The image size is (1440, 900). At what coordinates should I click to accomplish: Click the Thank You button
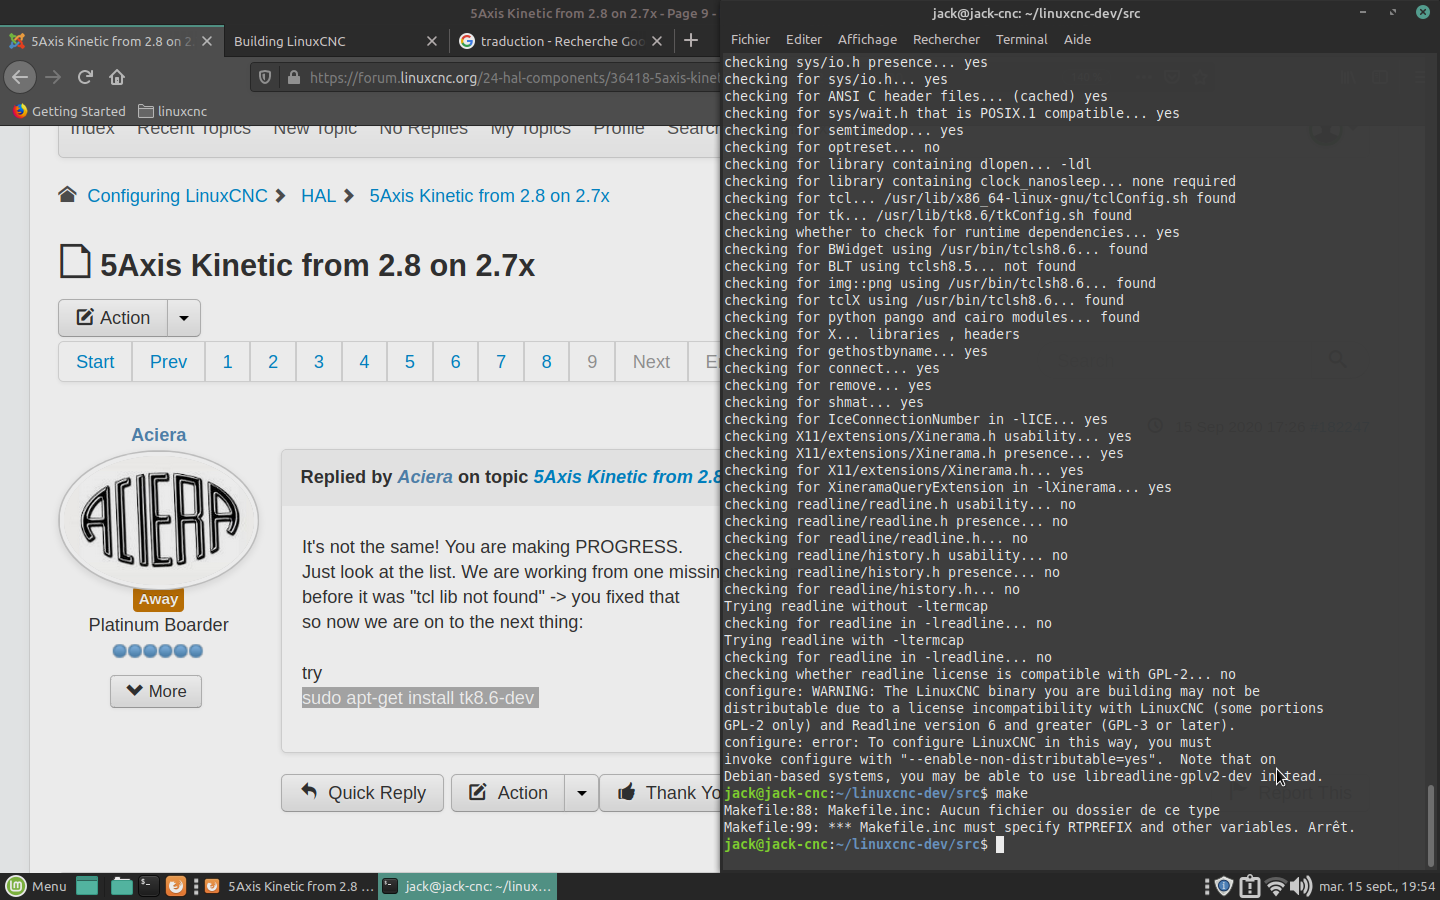coord(660,793)
